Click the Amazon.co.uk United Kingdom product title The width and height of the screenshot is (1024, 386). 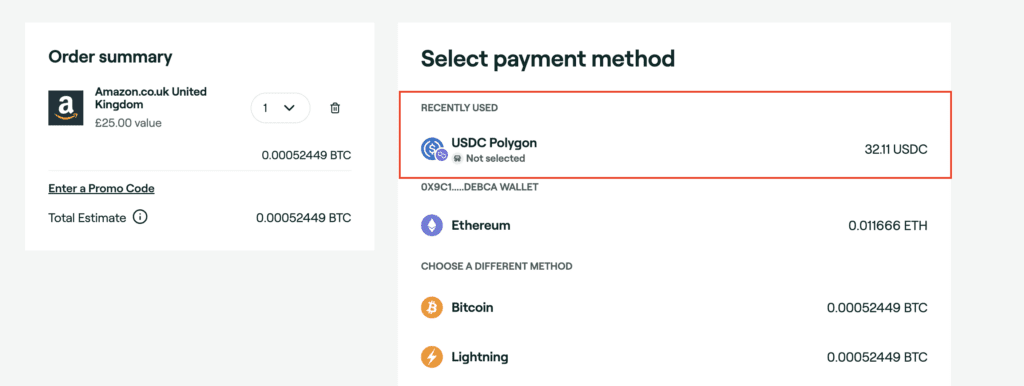pyautogui.click(x=151, y=98)
